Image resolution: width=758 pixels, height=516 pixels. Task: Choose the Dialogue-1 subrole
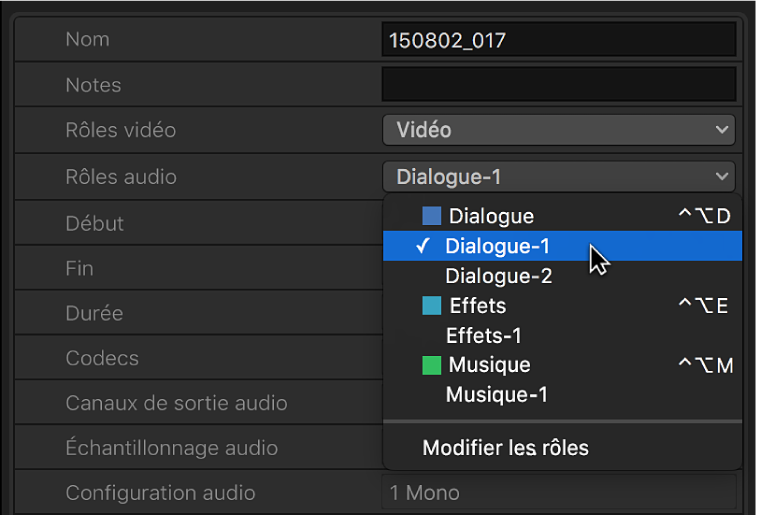(498, 246)
